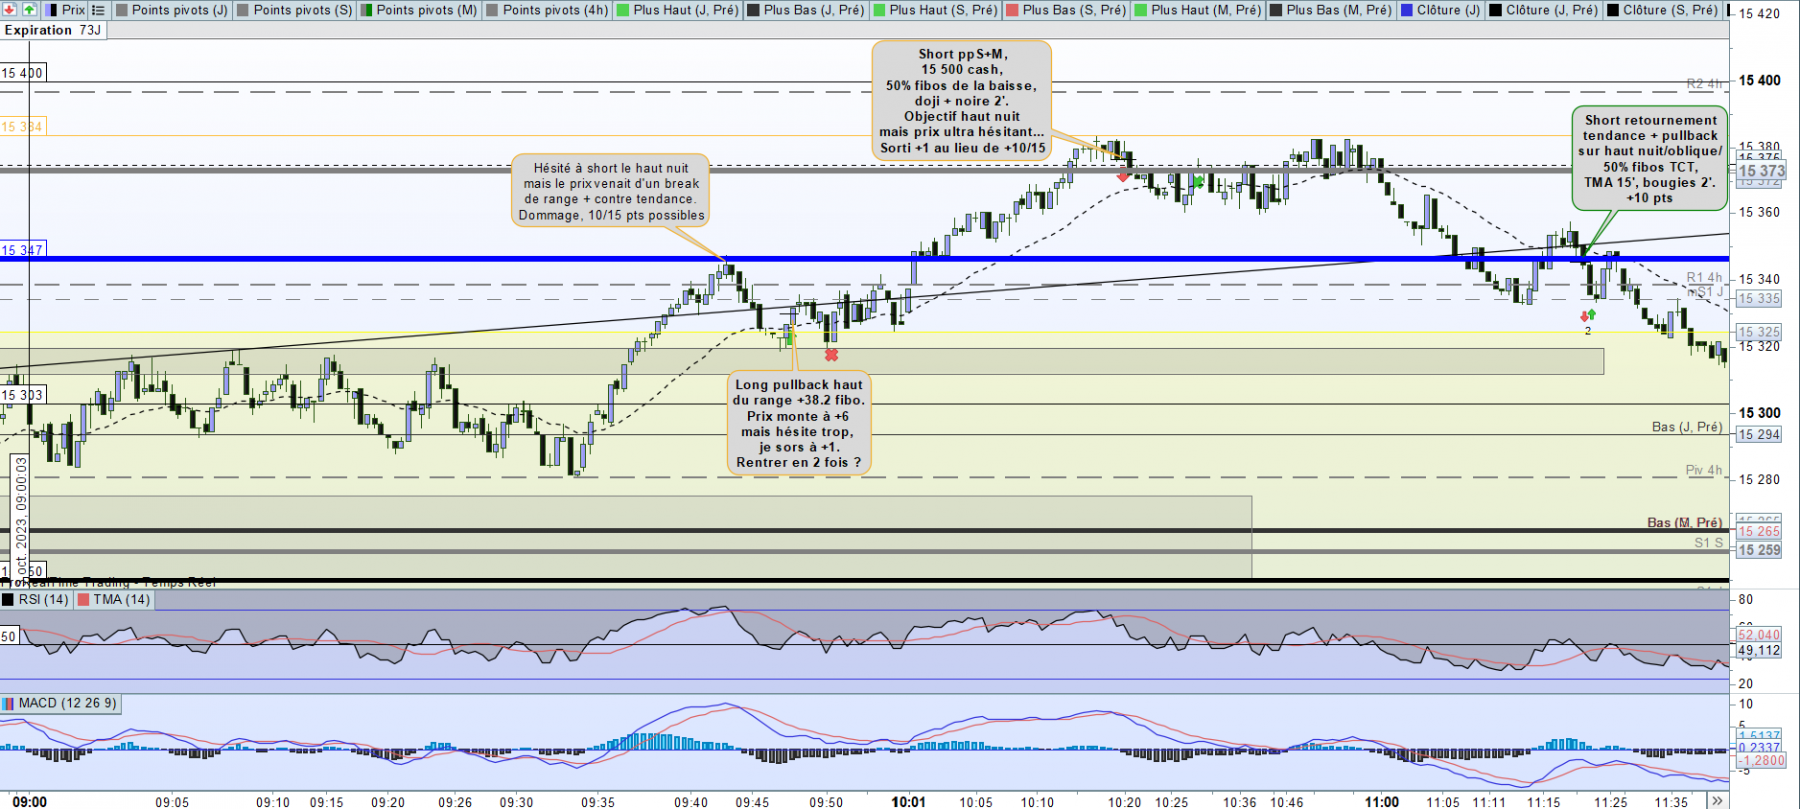The image size is (1800, 809).
Task: Click the Points pivots (4h) button
Action: (546, 9)
